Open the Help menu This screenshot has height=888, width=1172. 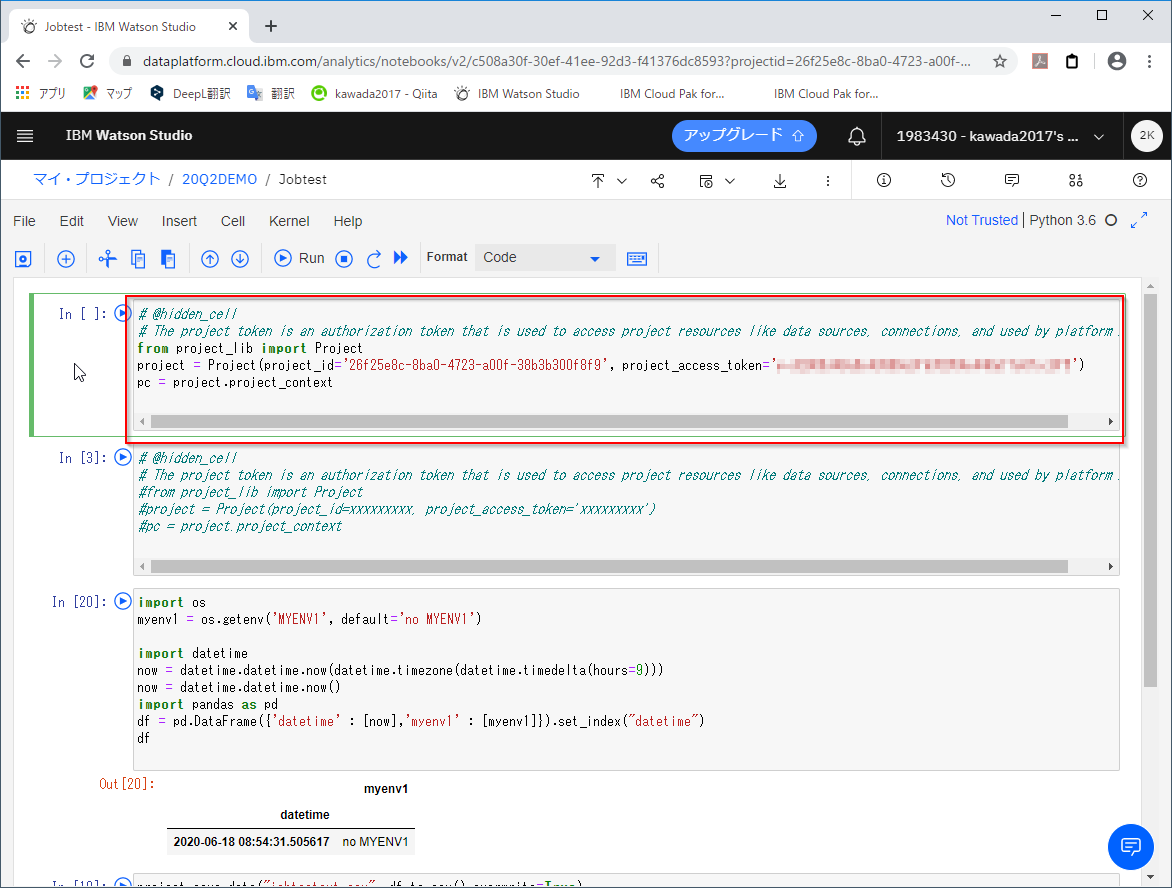point(348,221)
